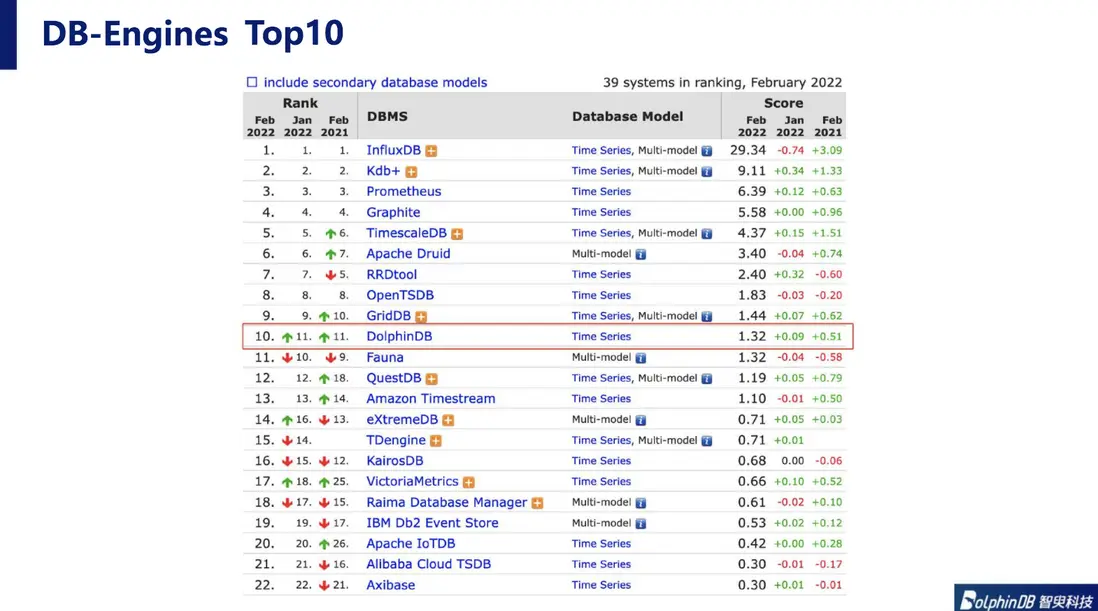Viewport: 1098px width, 611px height.
Task: Open the IBM Db2 Event Store link
Action: point(432,523)
